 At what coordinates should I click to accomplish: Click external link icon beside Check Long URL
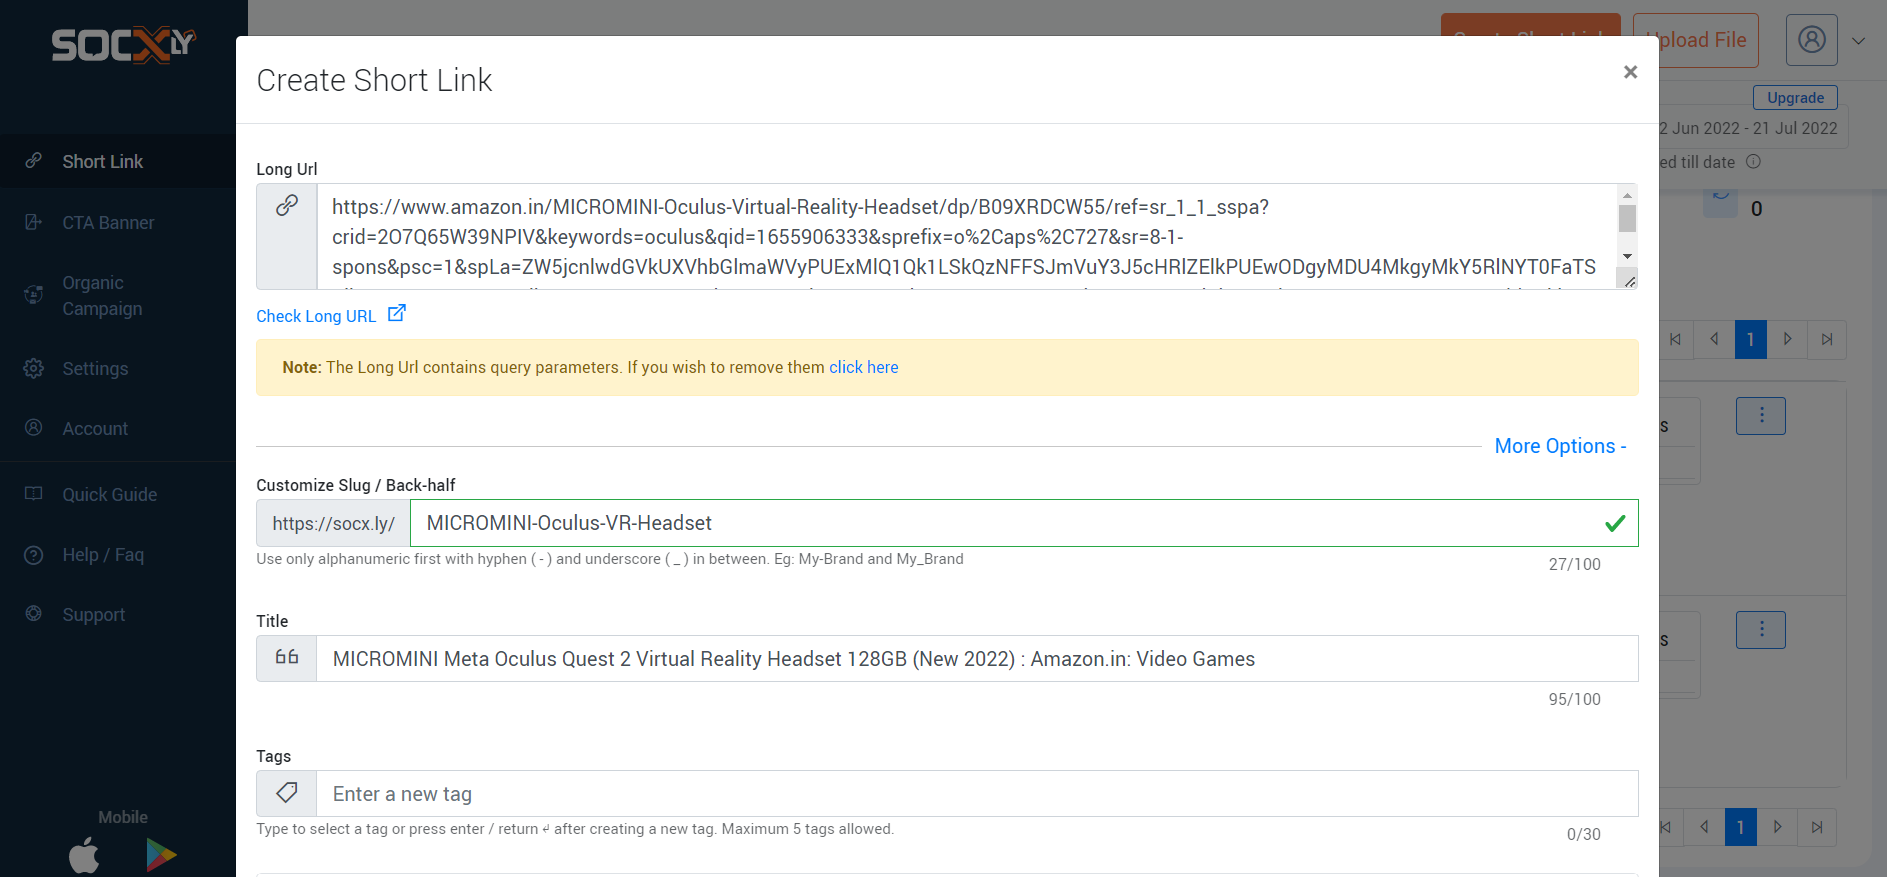click(x=396, y=313)
